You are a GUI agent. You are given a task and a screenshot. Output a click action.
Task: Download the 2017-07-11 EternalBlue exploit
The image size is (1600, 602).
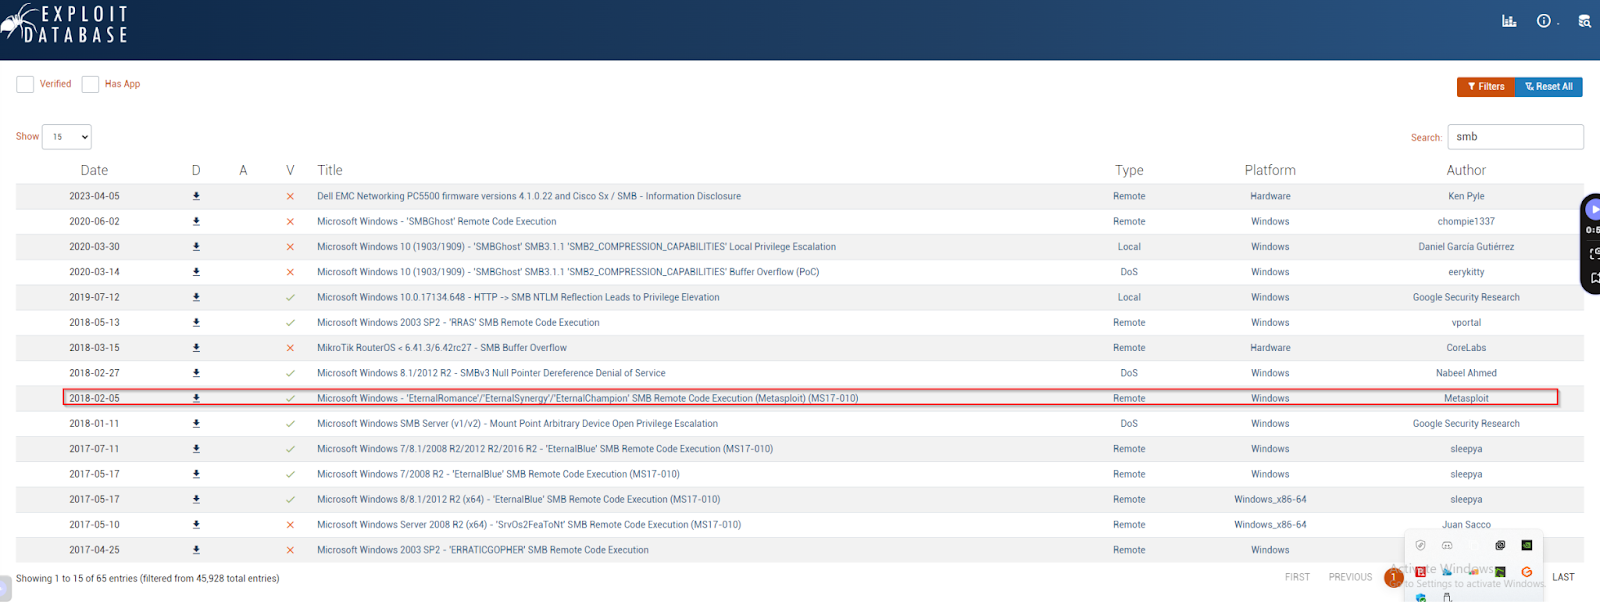(196, 449)
